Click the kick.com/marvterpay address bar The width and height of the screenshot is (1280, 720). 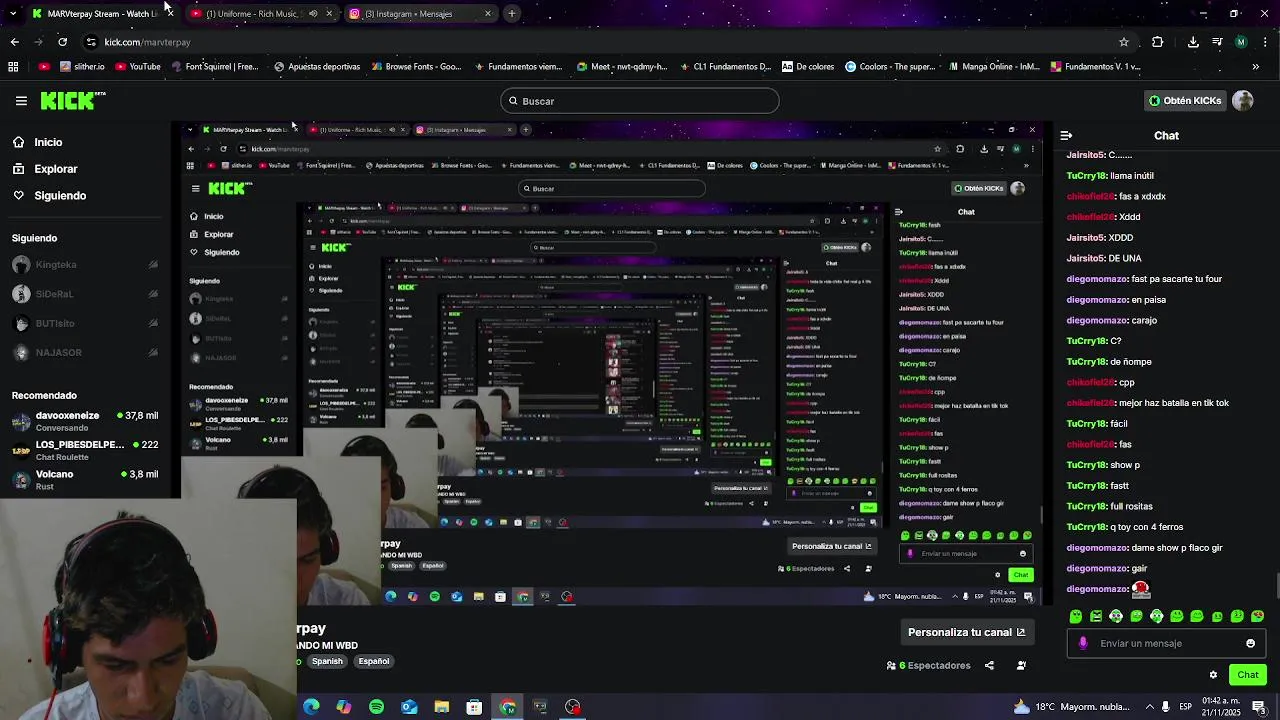click(600, 42)
